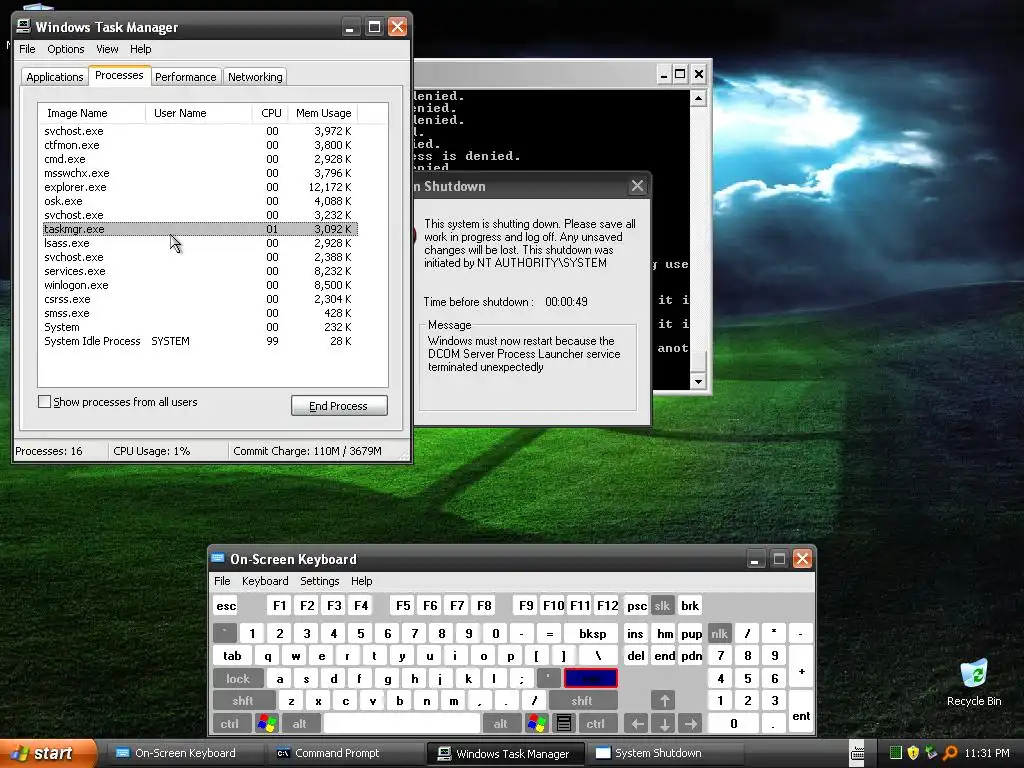This screenshot has width=1024, height=768.
Task: Close the Command Prompt window
Action: tap(699, 74)
